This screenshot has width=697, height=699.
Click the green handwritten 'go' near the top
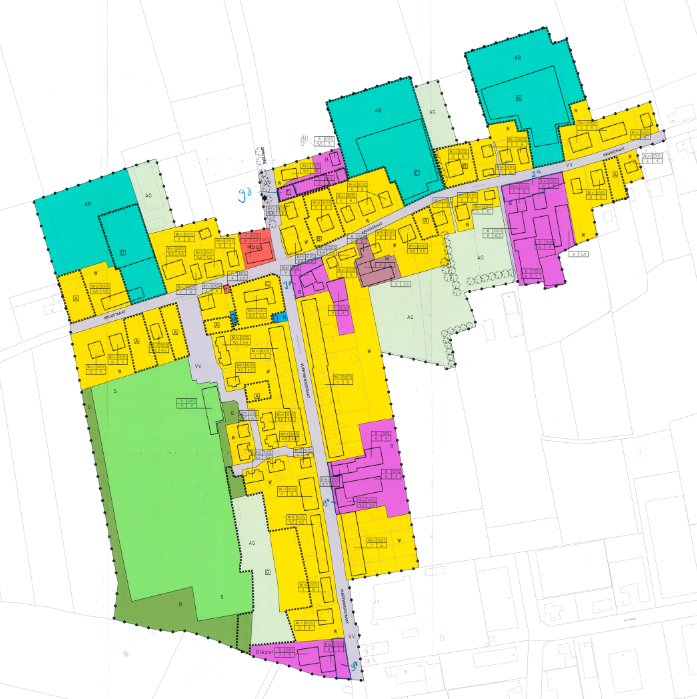coord(305,141)
